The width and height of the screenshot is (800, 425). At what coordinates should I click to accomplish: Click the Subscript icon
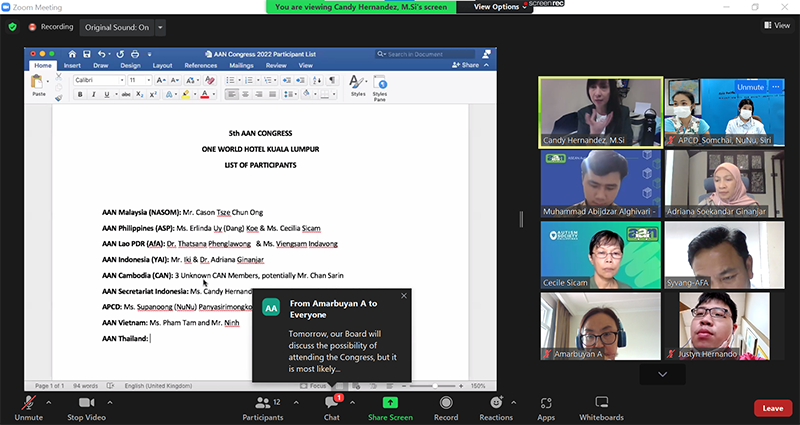point(139,94)
